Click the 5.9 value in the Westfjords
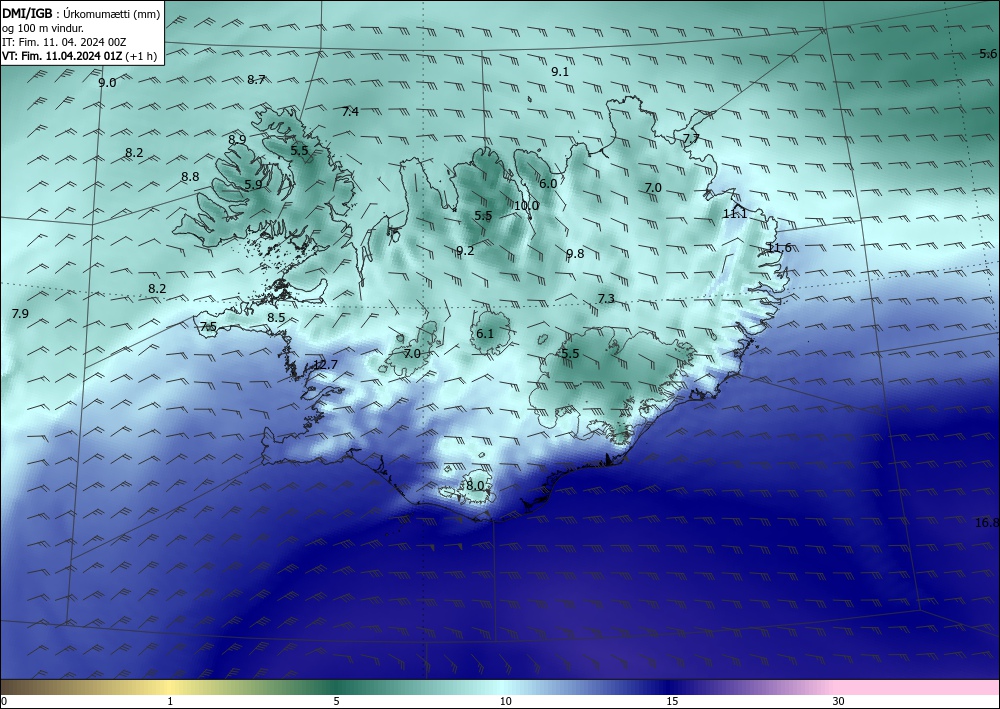 (253, 185)
